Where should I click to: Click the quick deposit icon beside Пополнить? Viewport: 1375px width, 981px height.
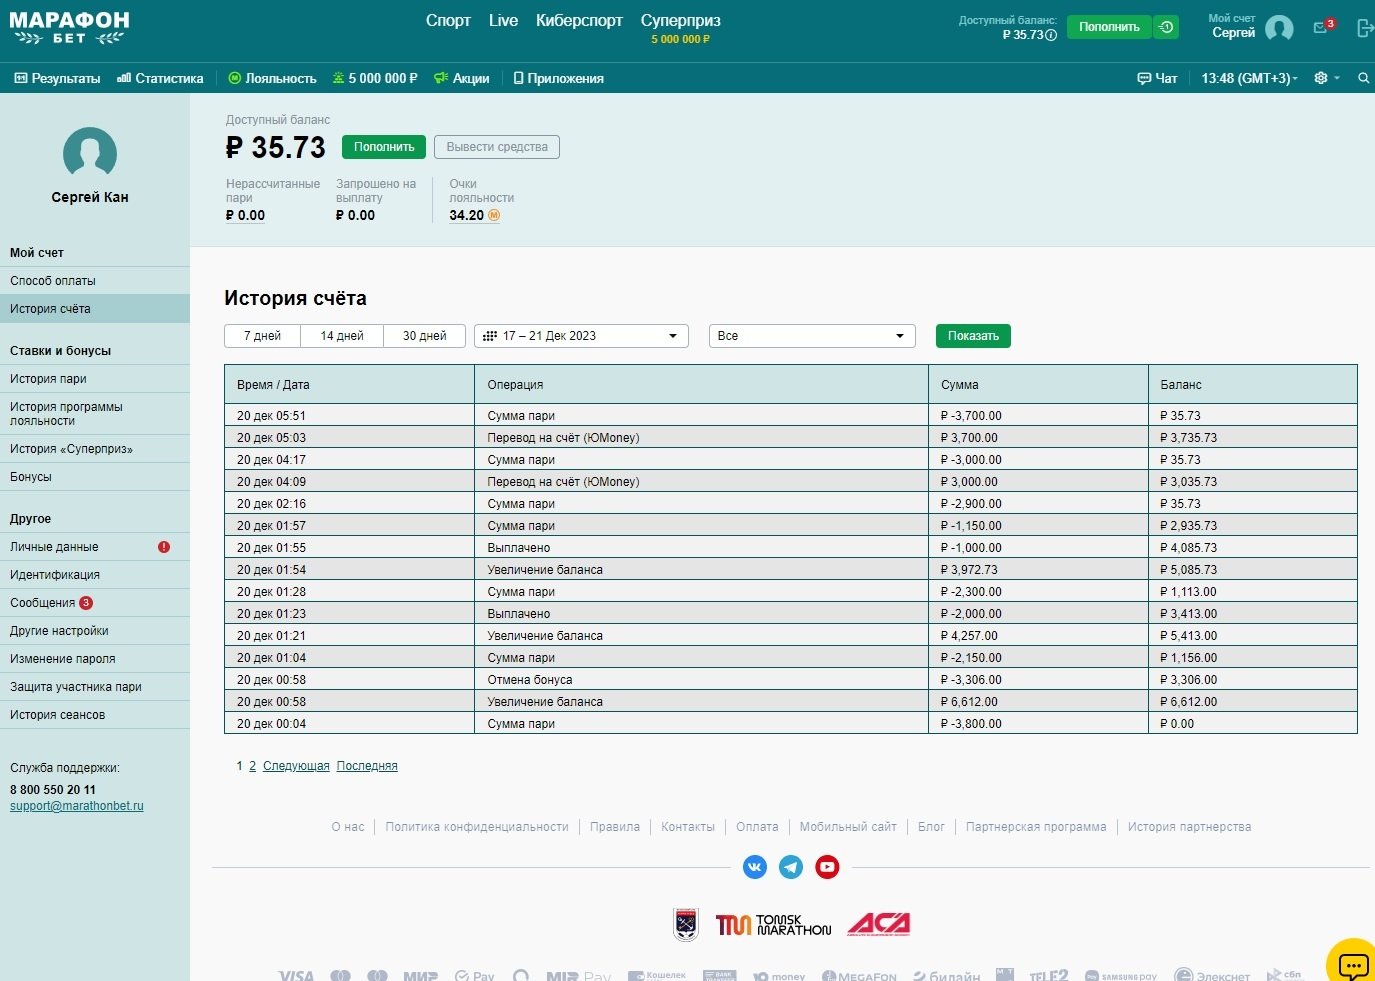click(x=1166, y=27)
